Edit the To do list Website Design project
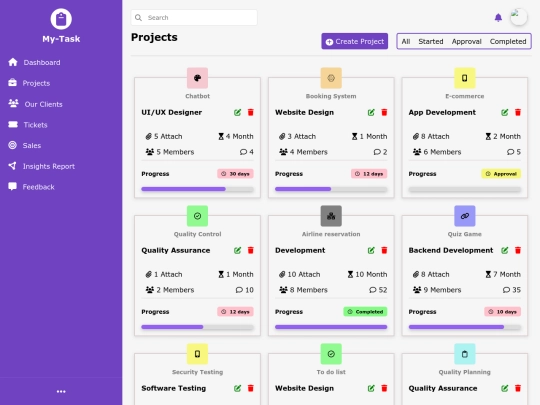 click(x=371, y=388)
